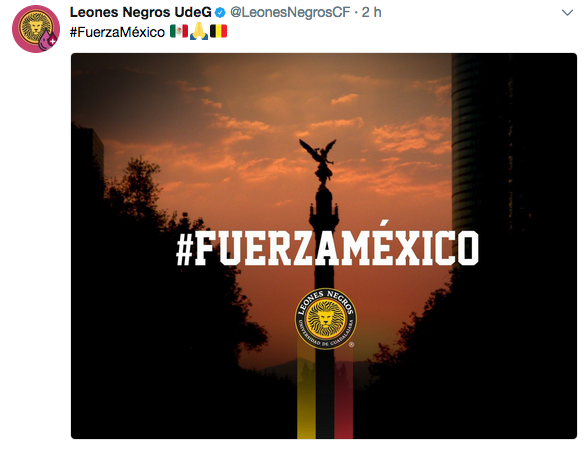Open the #FUERZAMÉXICO tweet image
This screenshot has width=586, height=449.
click(x=324, y=246)
